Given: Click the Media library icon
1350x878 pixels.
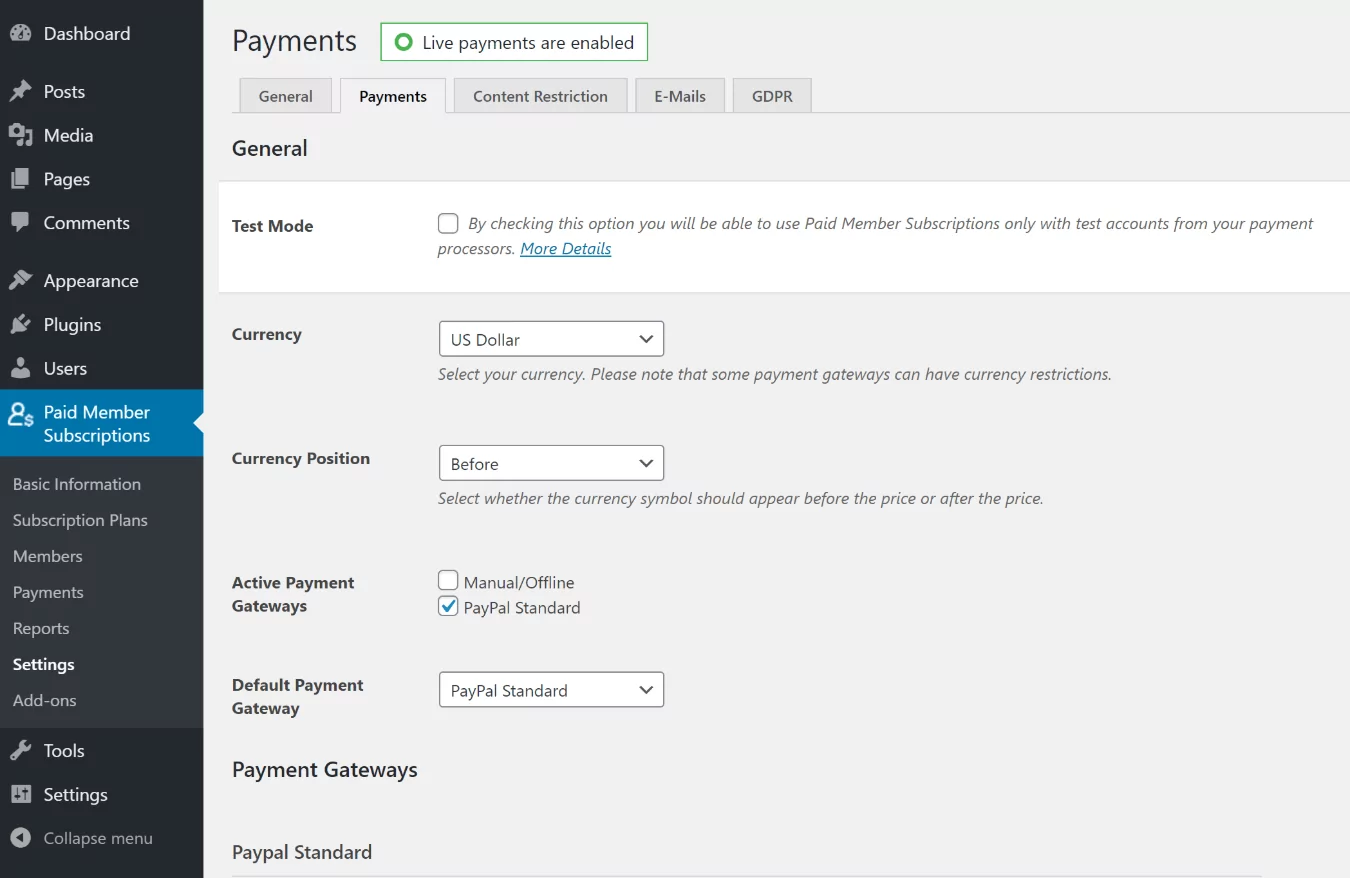Looking at the screenshot, I should [20, 135].
